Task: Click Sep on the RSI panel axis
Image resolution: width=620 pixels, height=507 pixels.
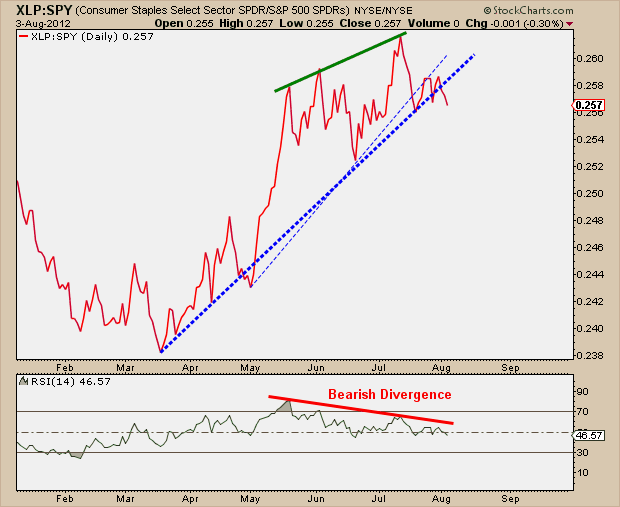Action: (x=510, y=499)
